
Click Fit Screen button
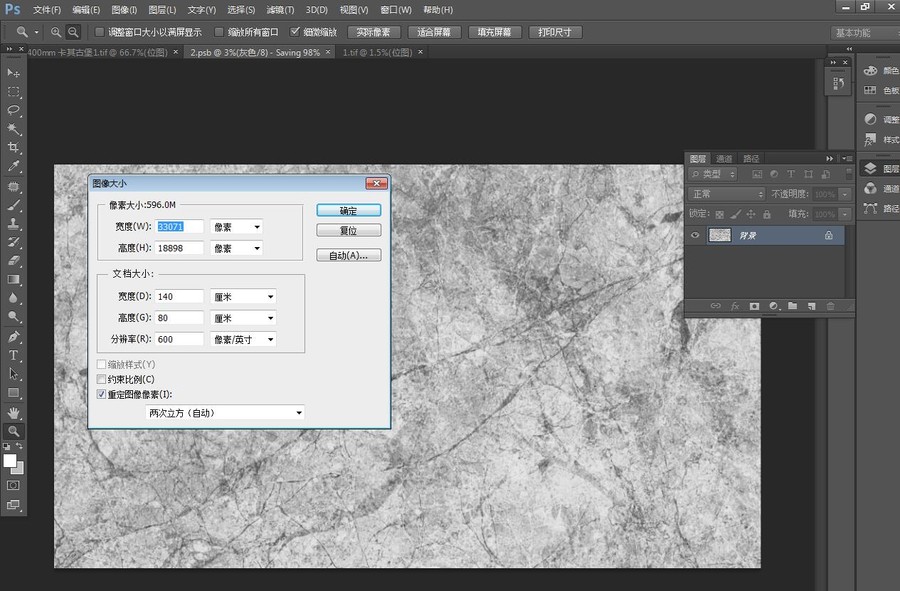coord(434,32)
